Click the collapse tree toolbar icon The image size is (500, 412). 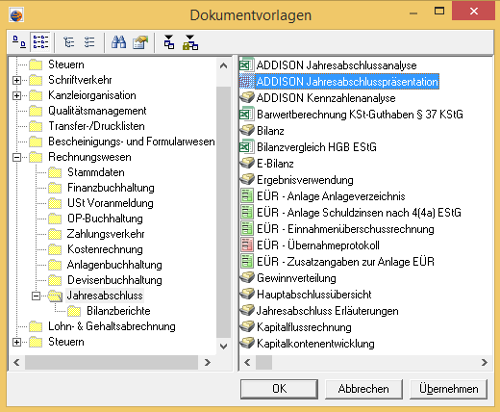(89, 42)
